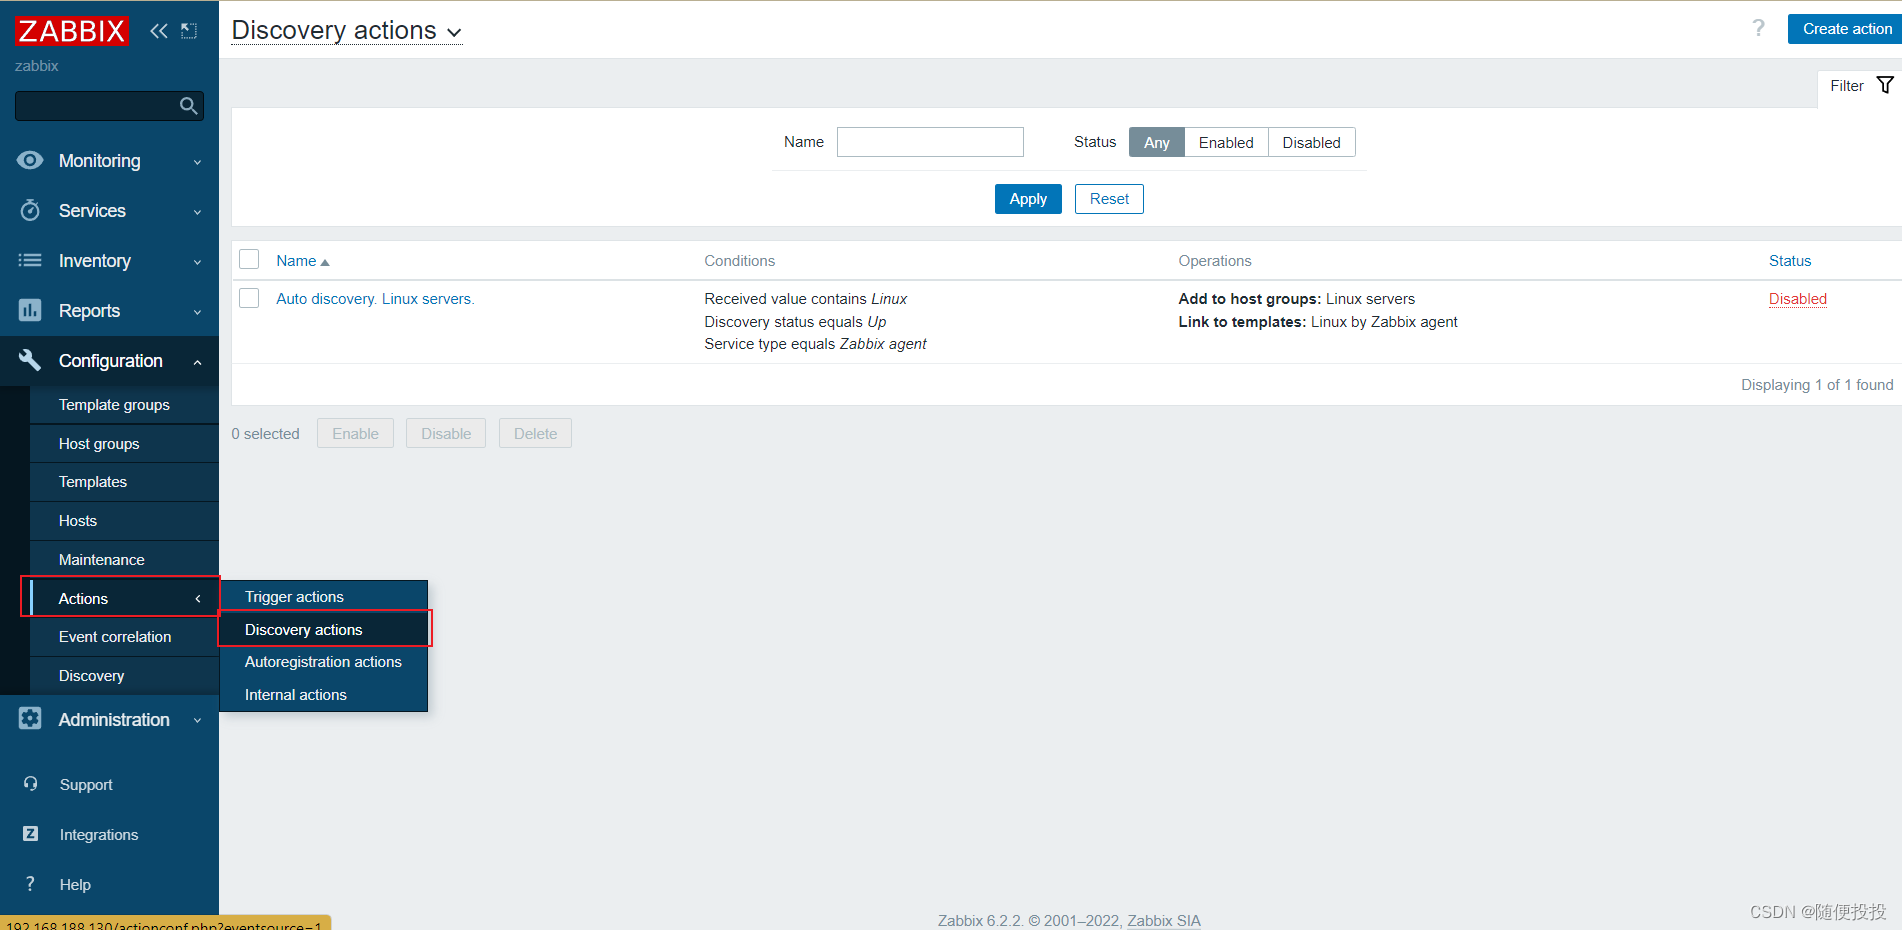
Task: Set the status filter to Disabled
Action: click(x=1311, y=142)
